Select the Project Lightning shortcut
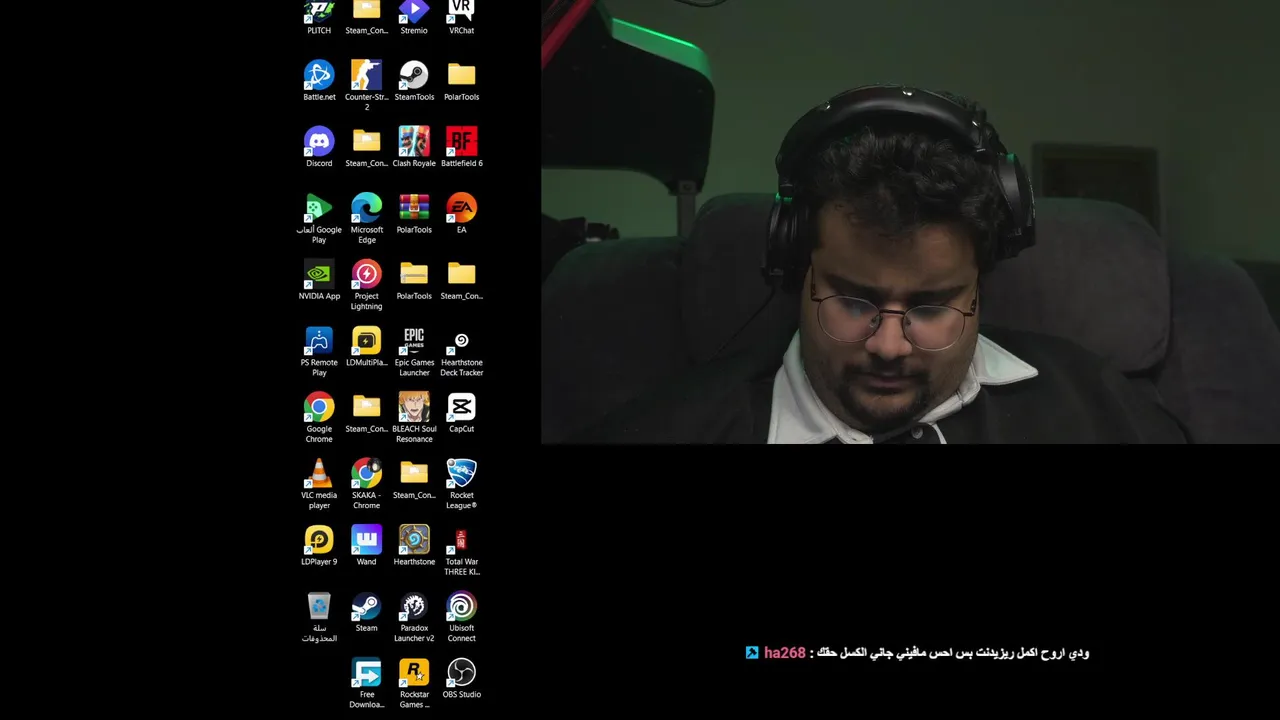The image size is (1280, 720). pyautogui.click(x=366, y=285)
